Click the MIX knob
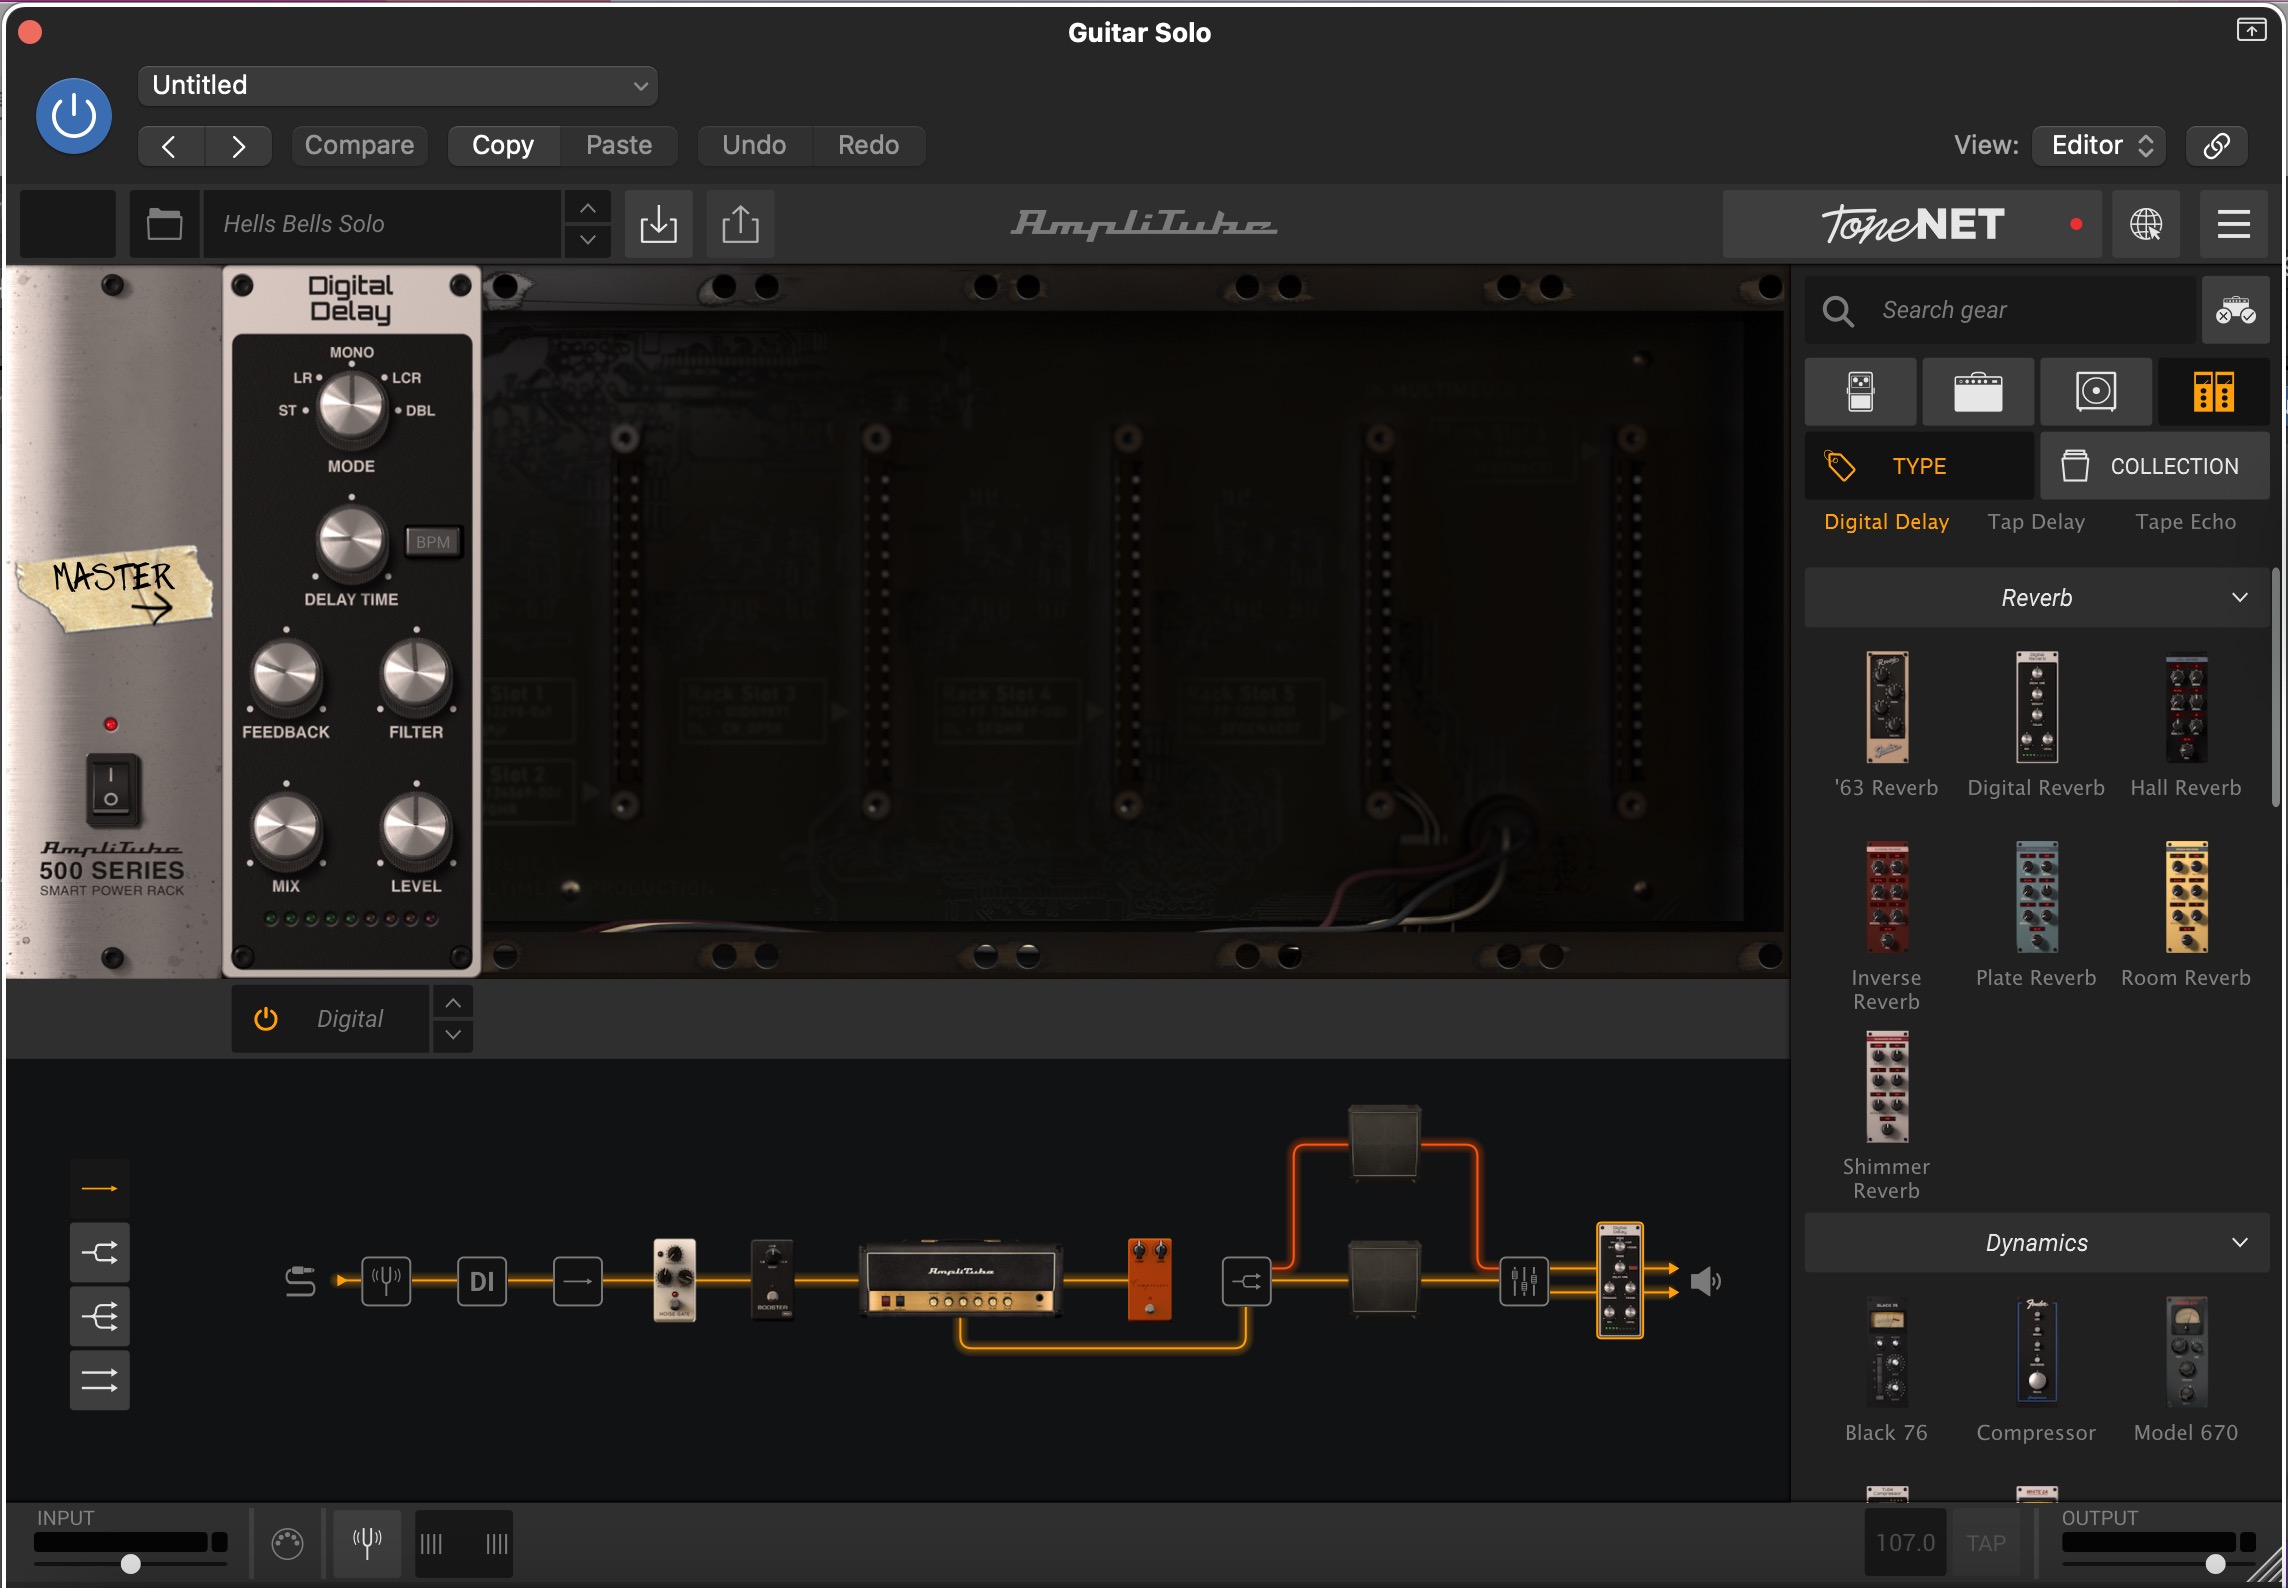This screenshot has width=2288, height=1588. 286,829
